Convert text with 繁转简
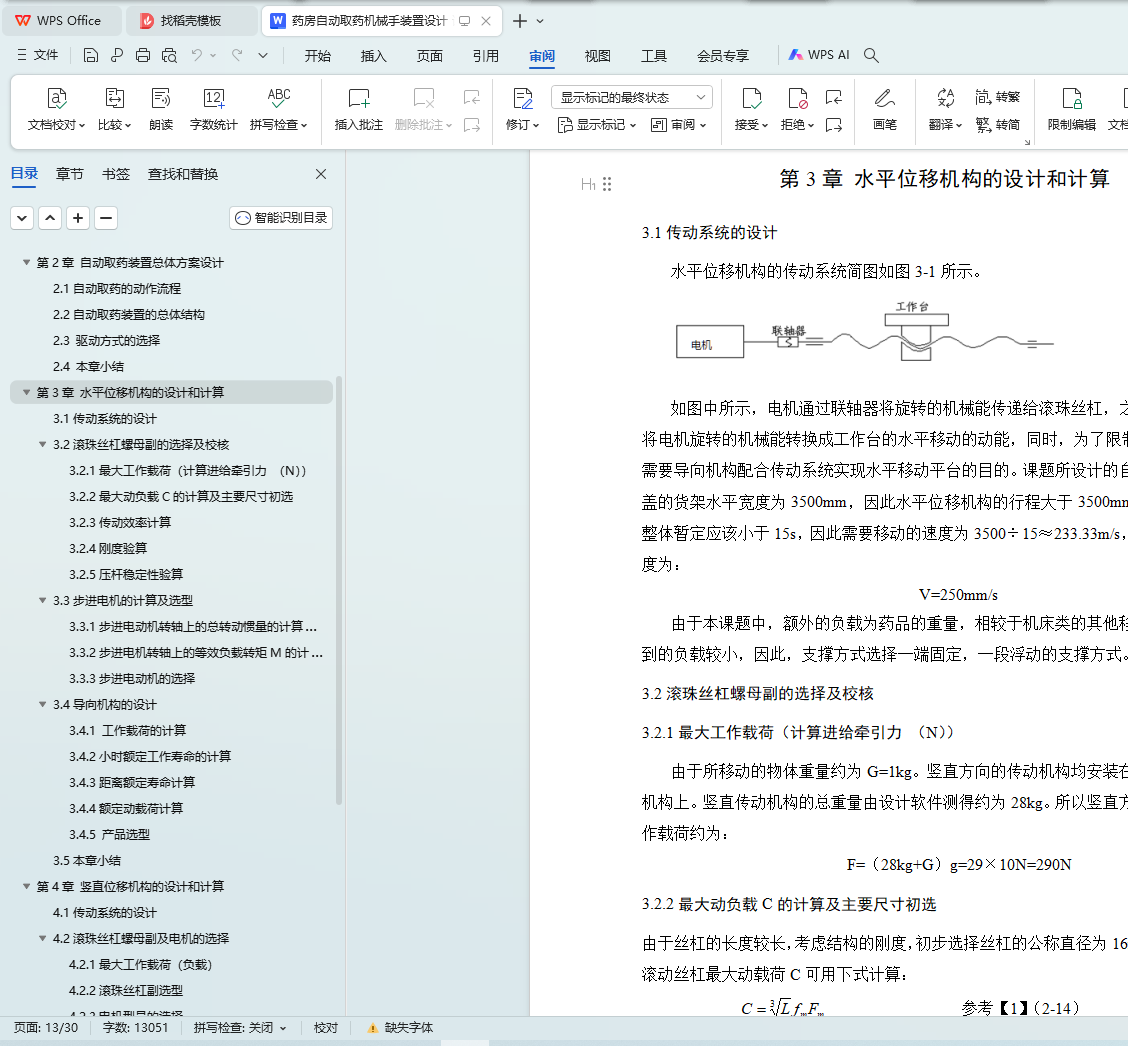 pyautogui.click(x=998, y=125)
